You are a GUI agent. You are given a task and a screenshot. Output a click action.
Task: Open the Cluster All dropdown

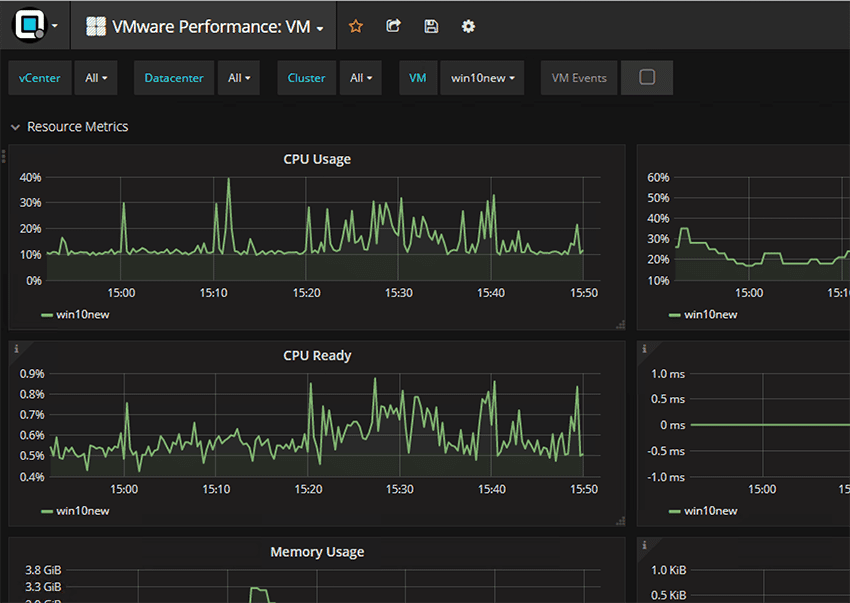(x=361, y=78)
